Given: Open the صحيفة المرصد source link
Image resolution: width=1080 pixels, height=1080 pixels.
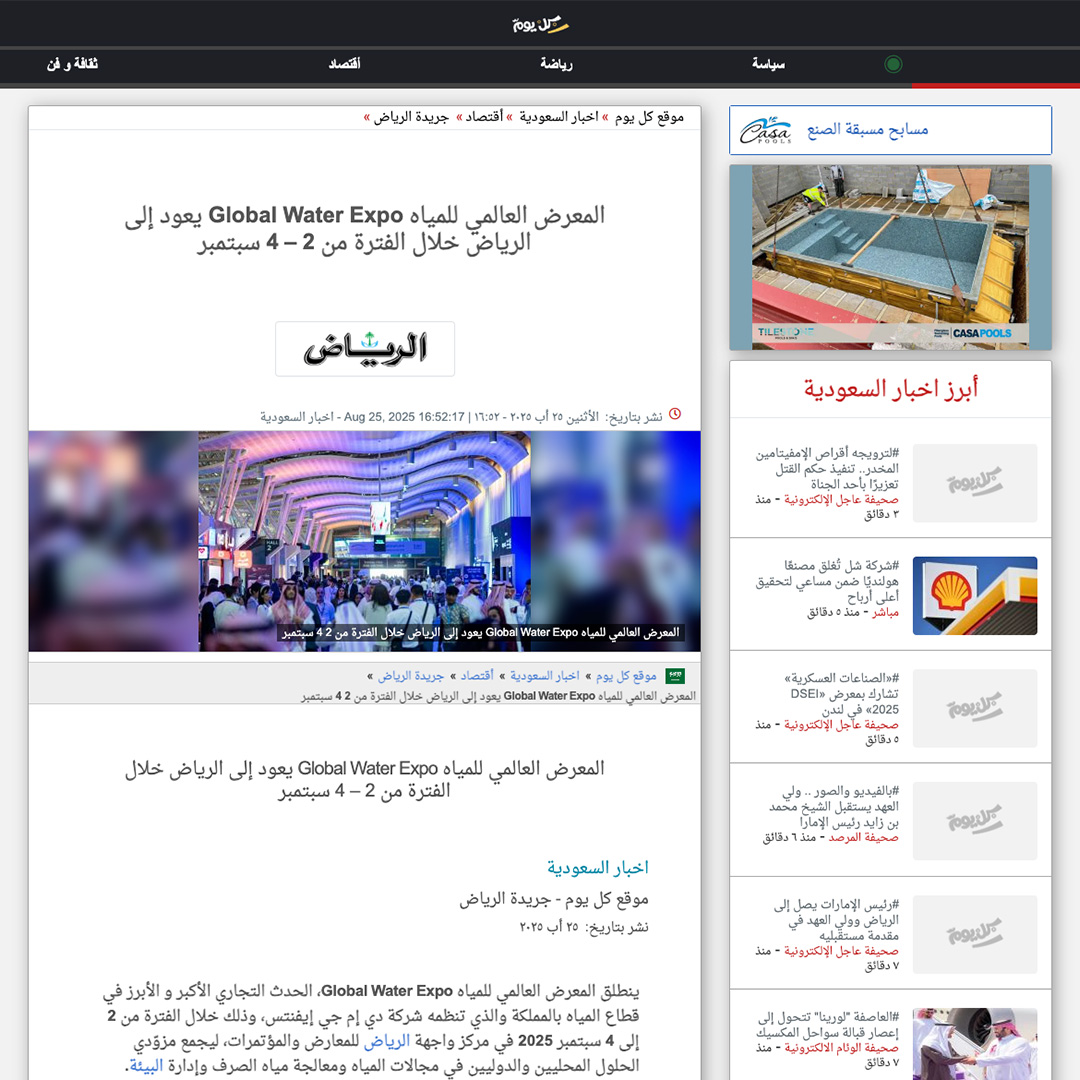Looking at the screenshot, I should [x=864, y=838].
